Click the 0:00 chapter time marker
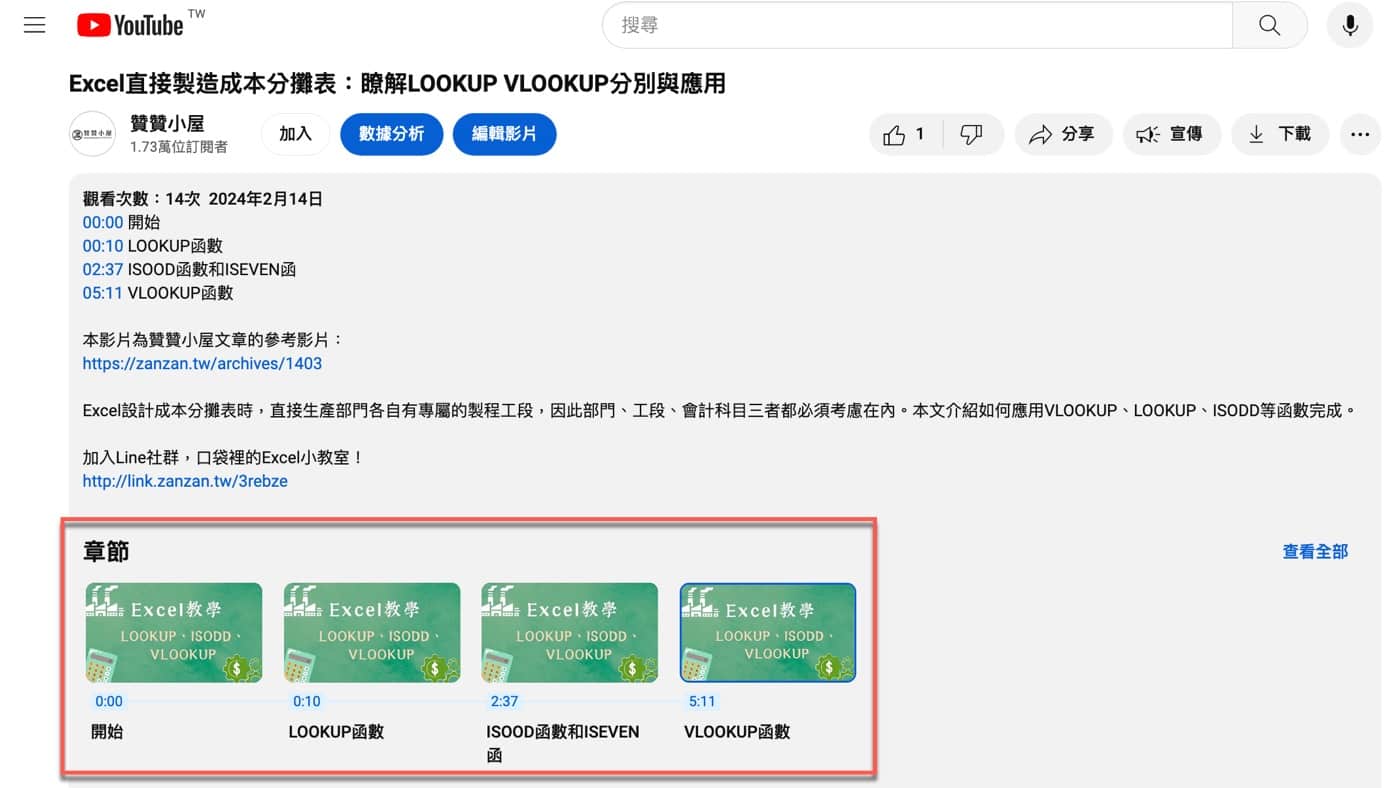 109,701
